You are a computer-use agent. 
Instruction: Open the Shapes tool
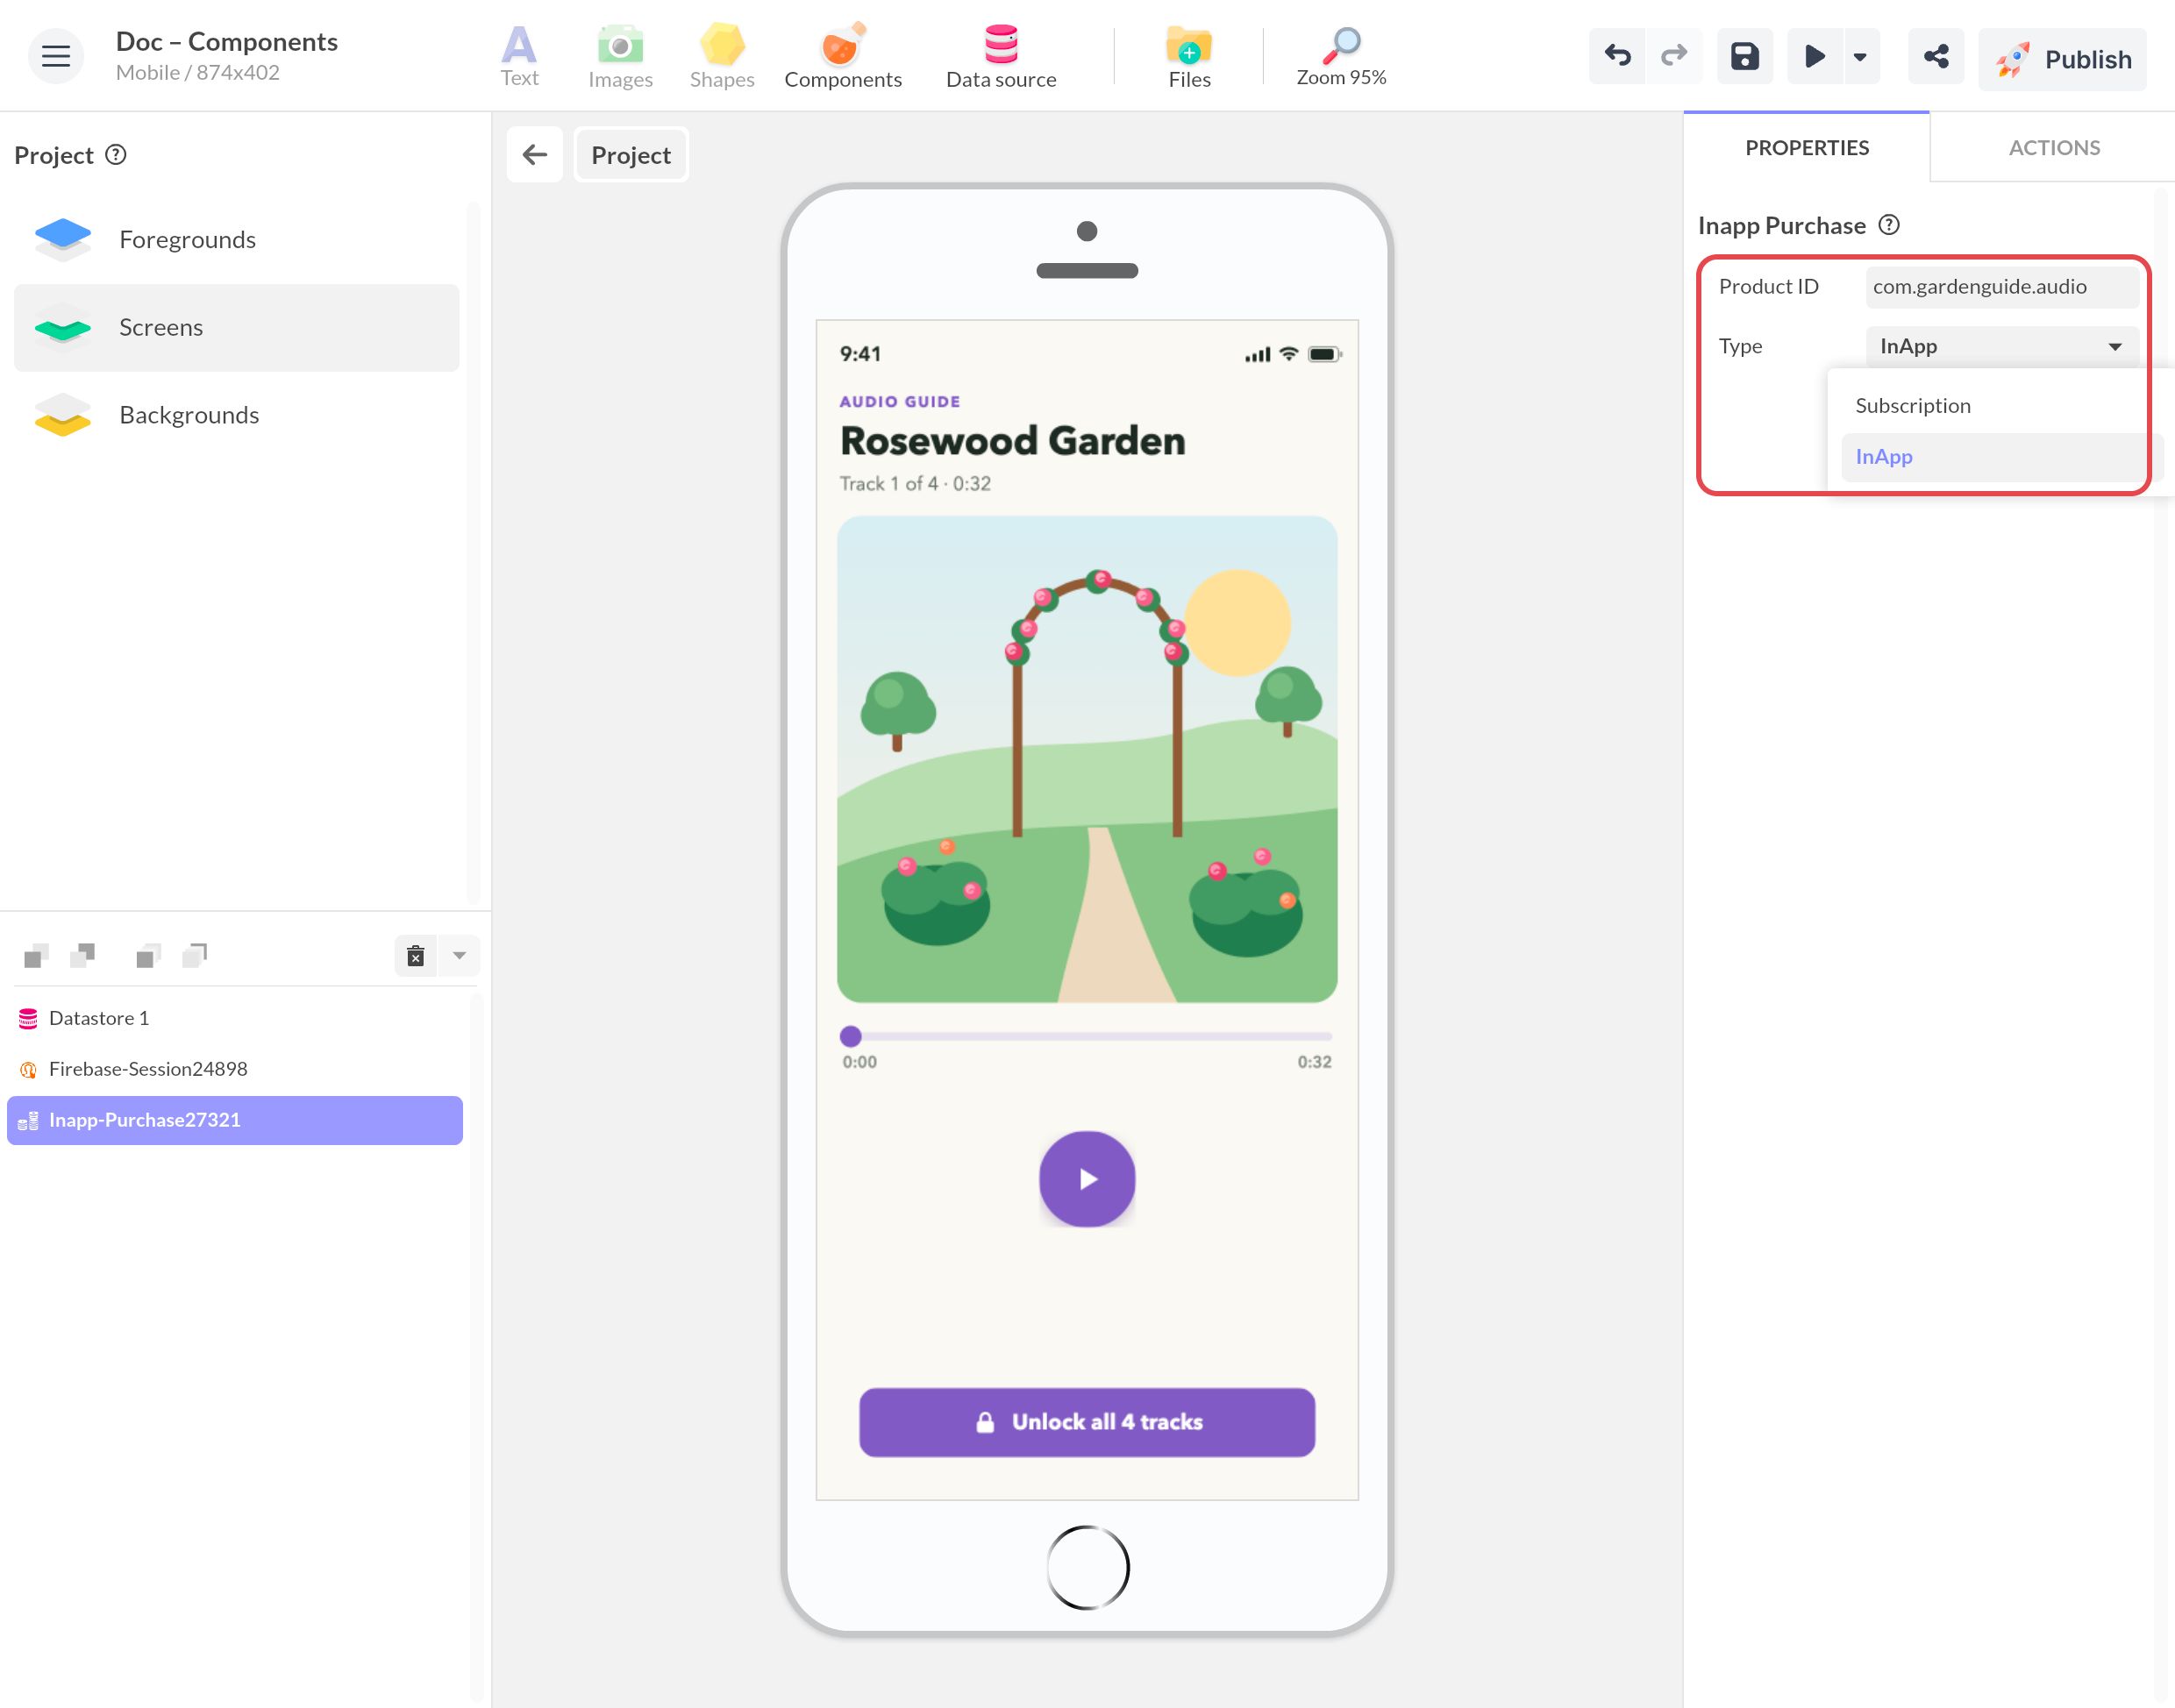[722, 57]
